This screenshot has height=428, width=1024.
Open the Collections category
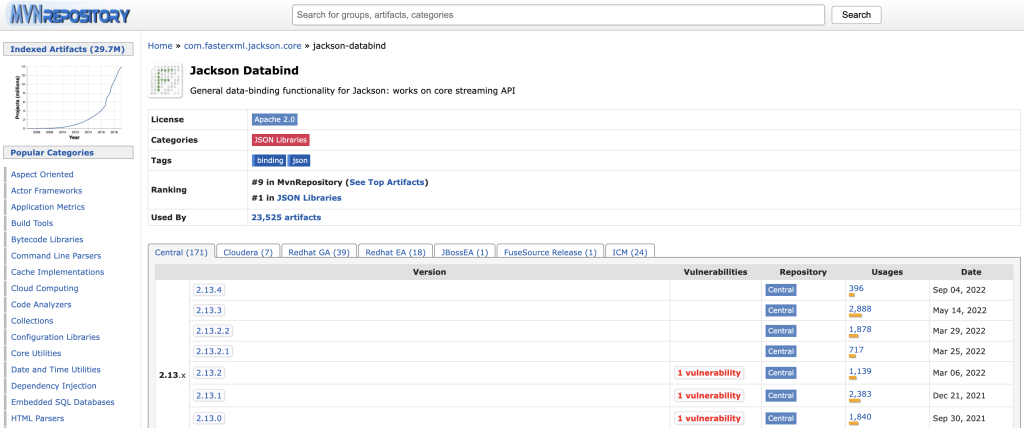(x=31, y=321)
